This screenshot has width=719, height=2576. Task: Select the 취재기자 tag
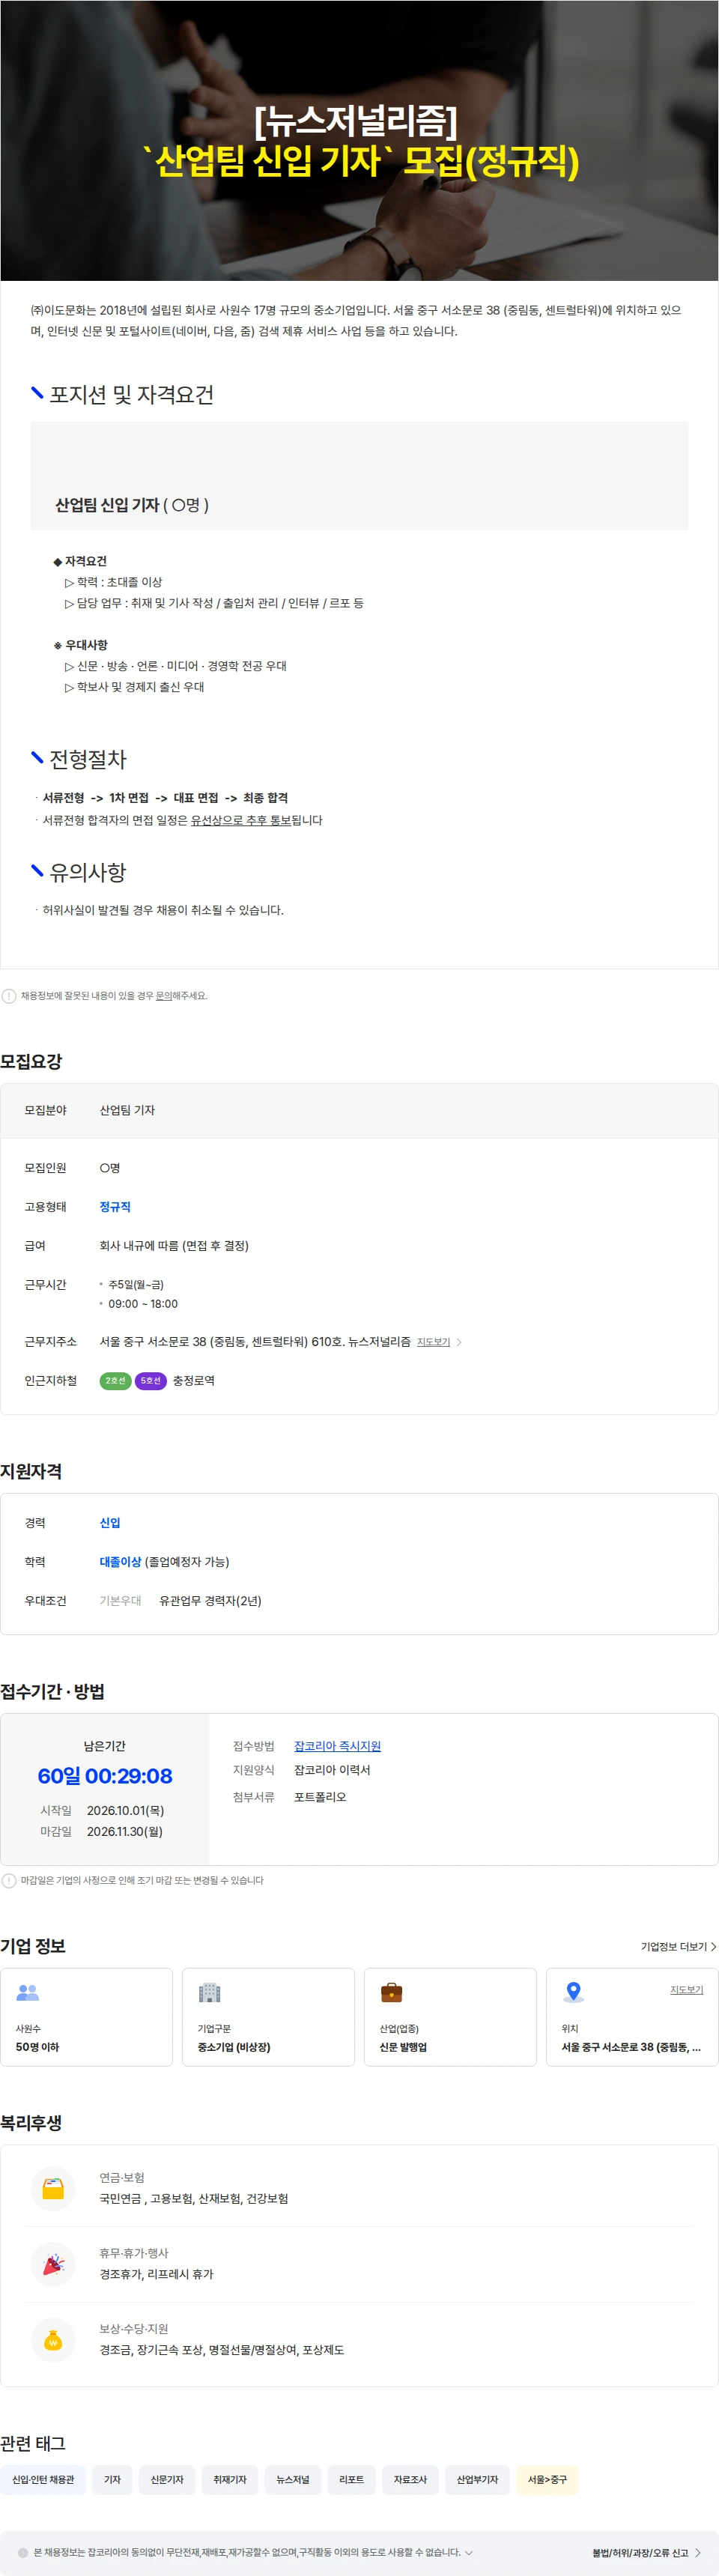[229, 2479]
